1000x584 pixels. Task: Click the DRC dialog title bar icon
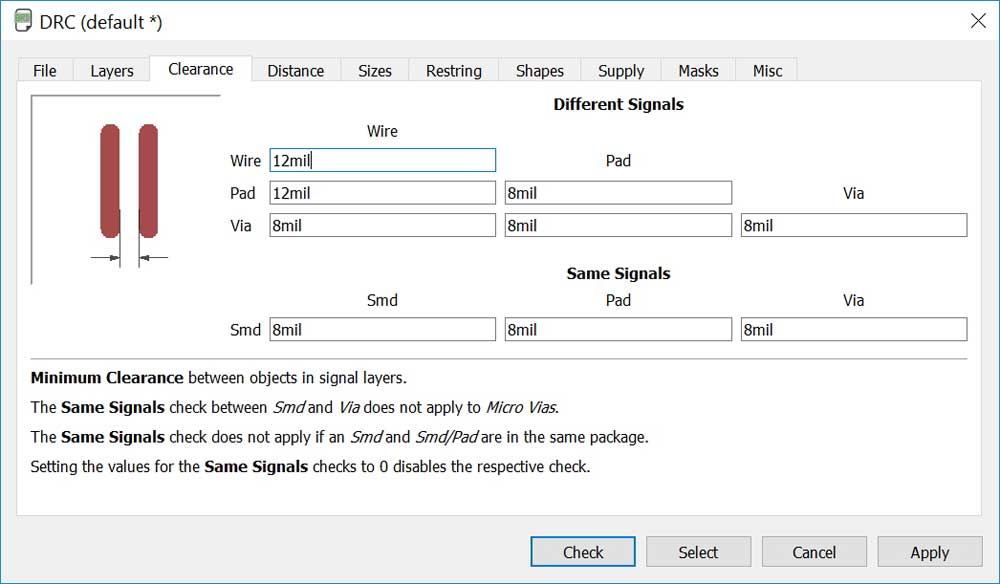coord(23,20)
